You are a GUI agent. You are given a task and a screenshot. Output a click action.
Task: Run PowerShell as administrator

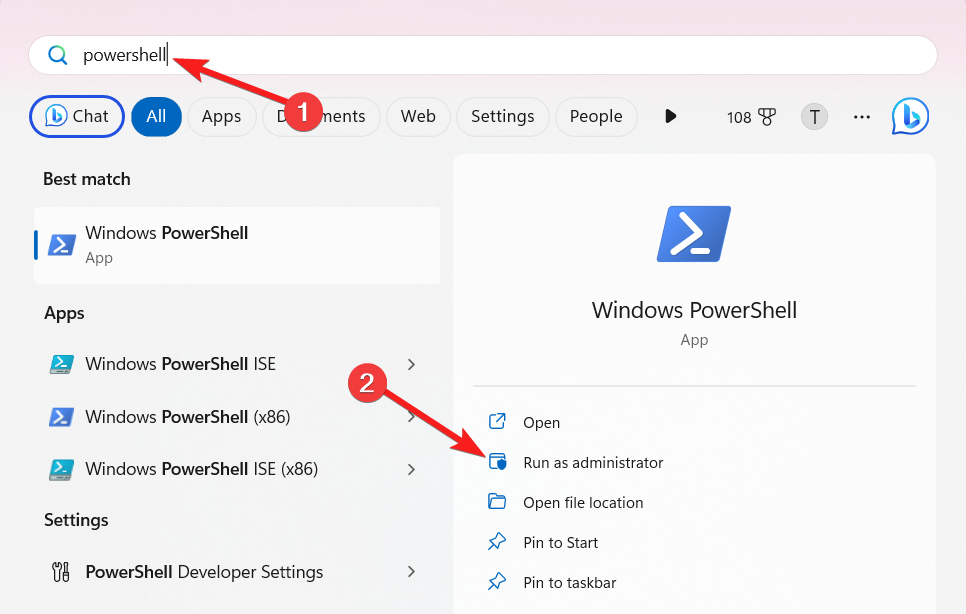tap(593, 462)
